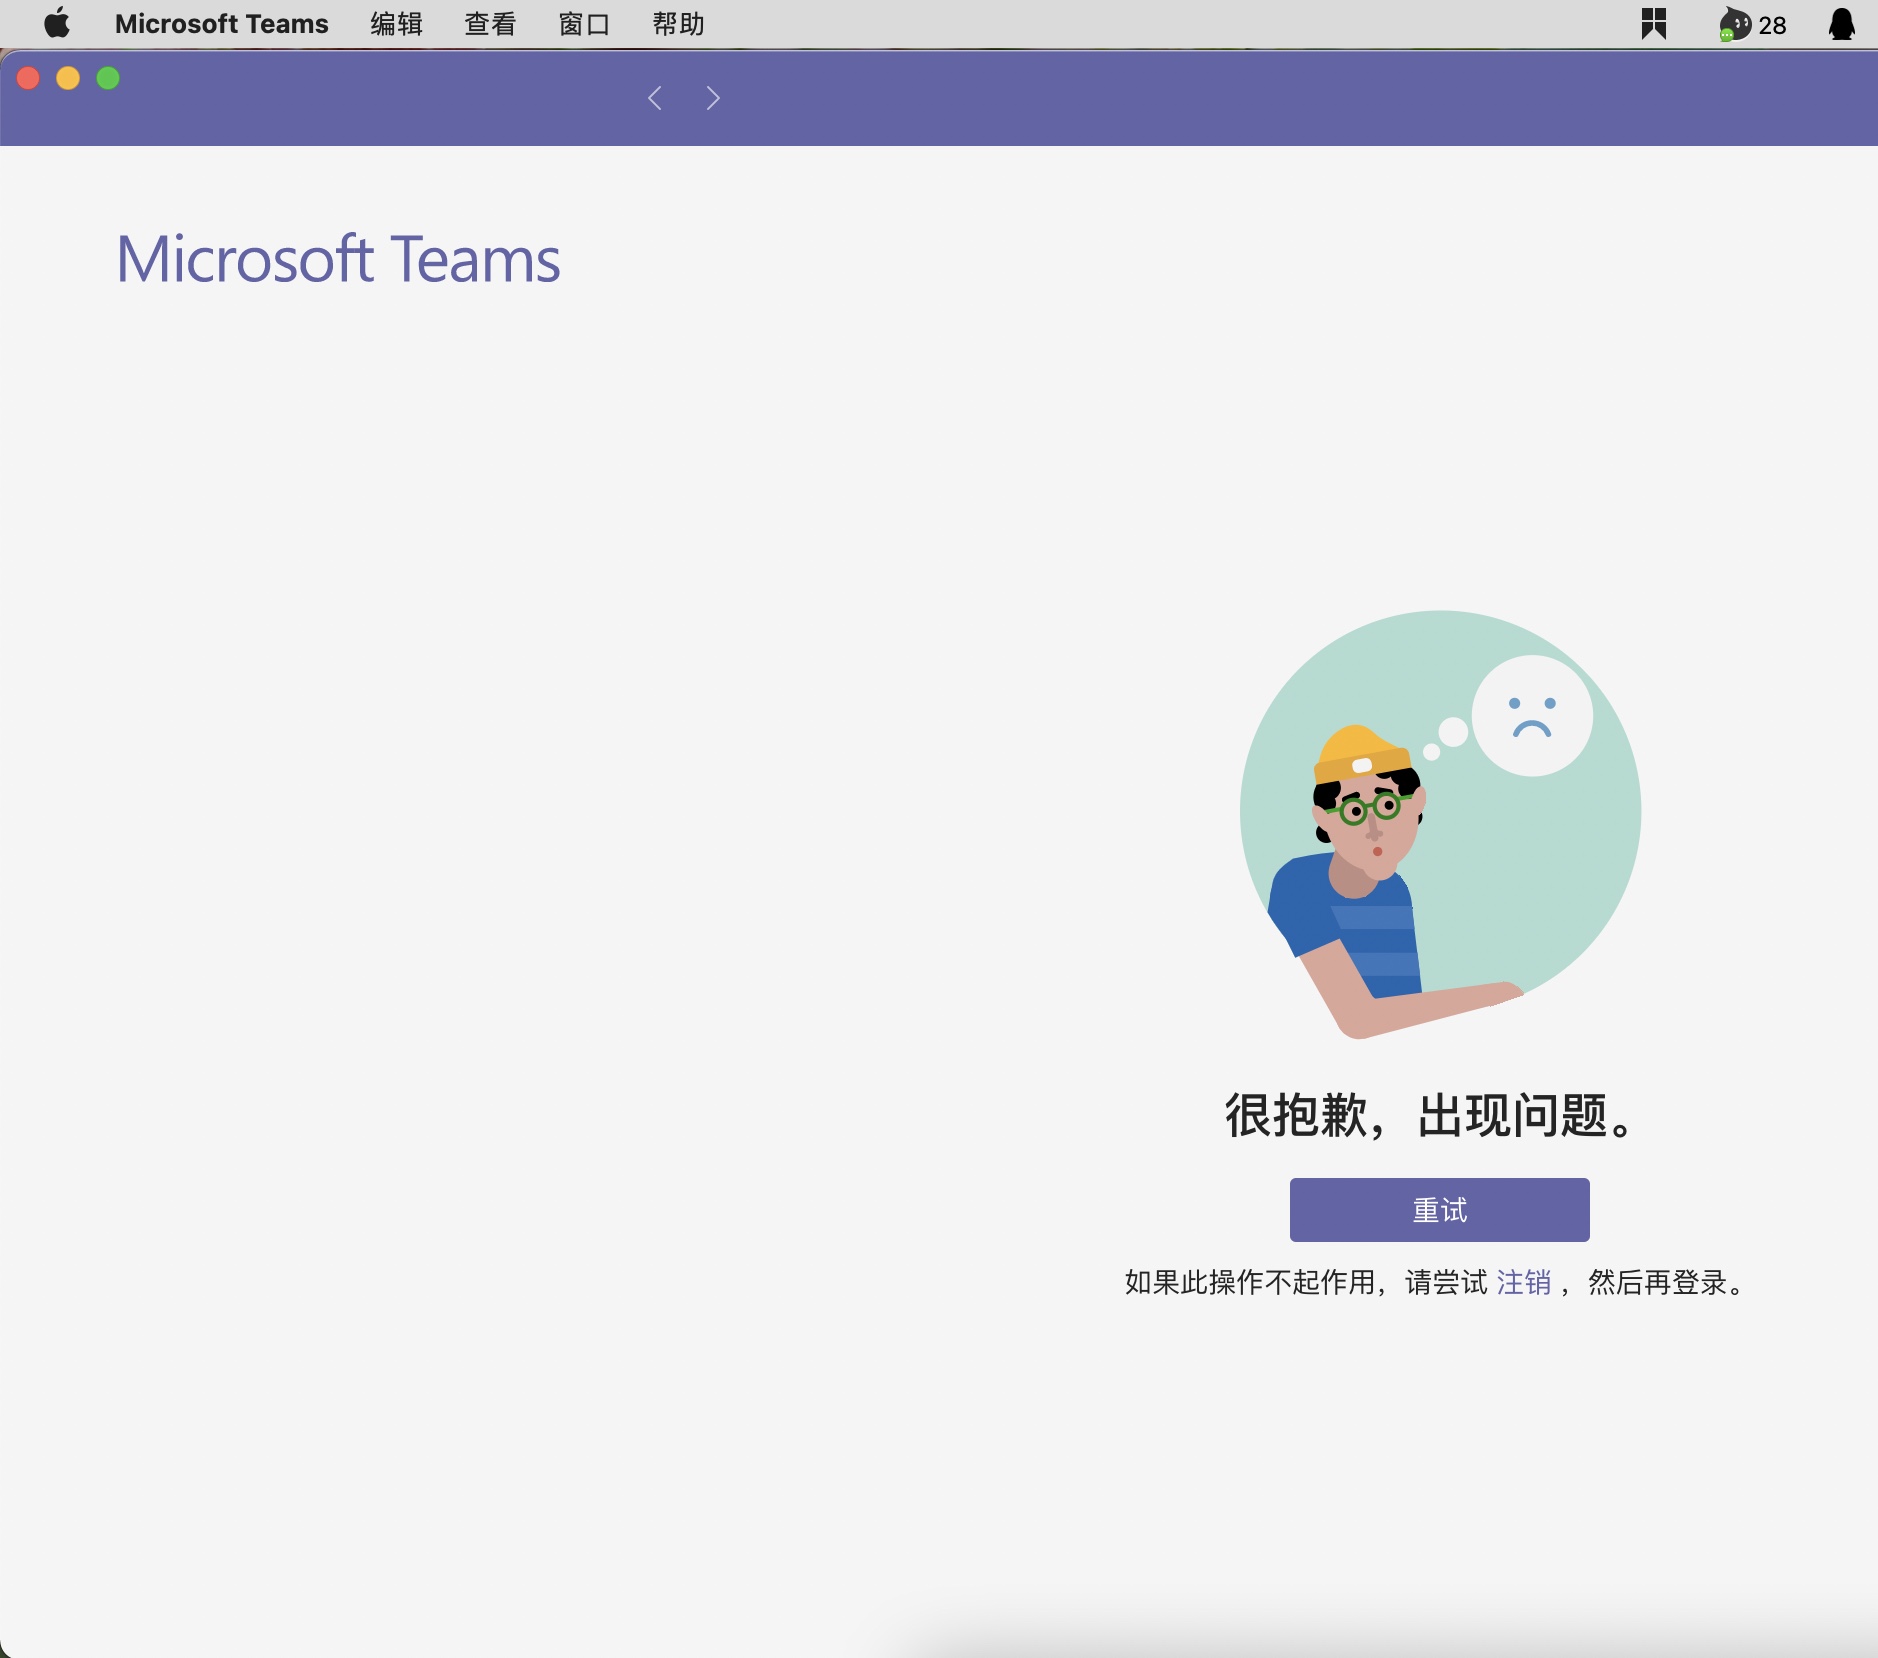Close the Teams window with the red button
1878x1658 pixels.
point(28,78)
